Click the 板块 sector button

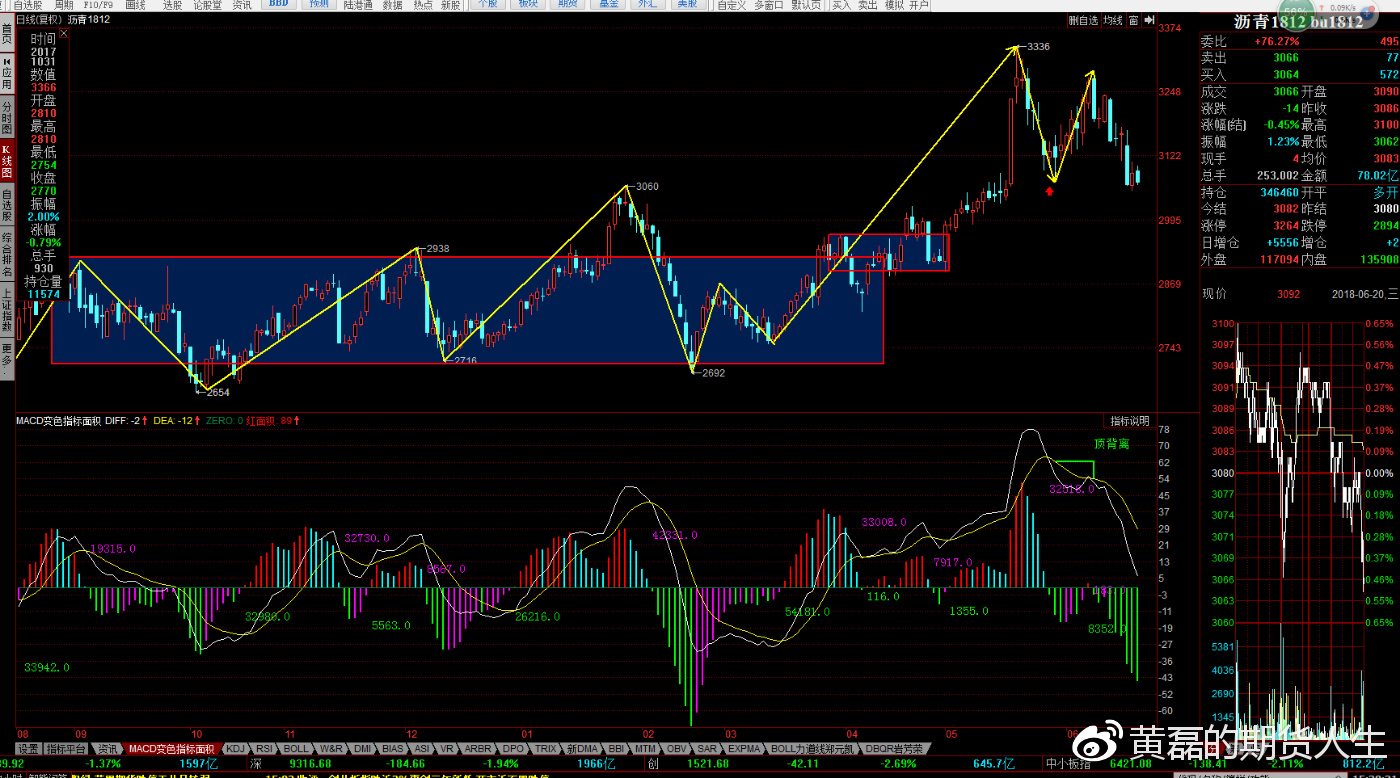[x=527, y=5]
